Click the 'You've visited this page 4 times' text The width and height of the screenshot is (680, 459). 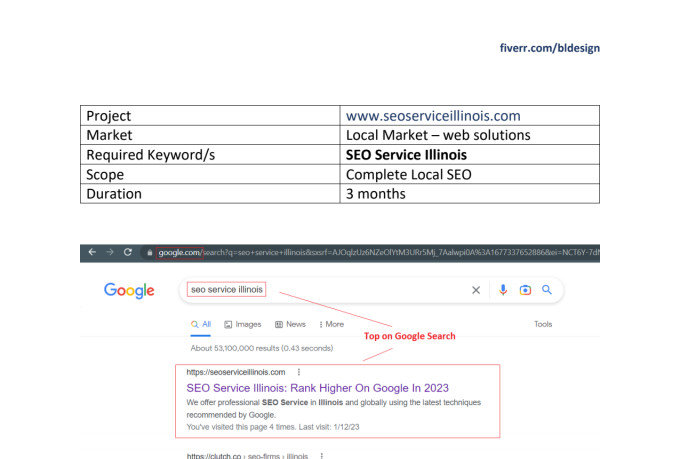pos(273,427)
